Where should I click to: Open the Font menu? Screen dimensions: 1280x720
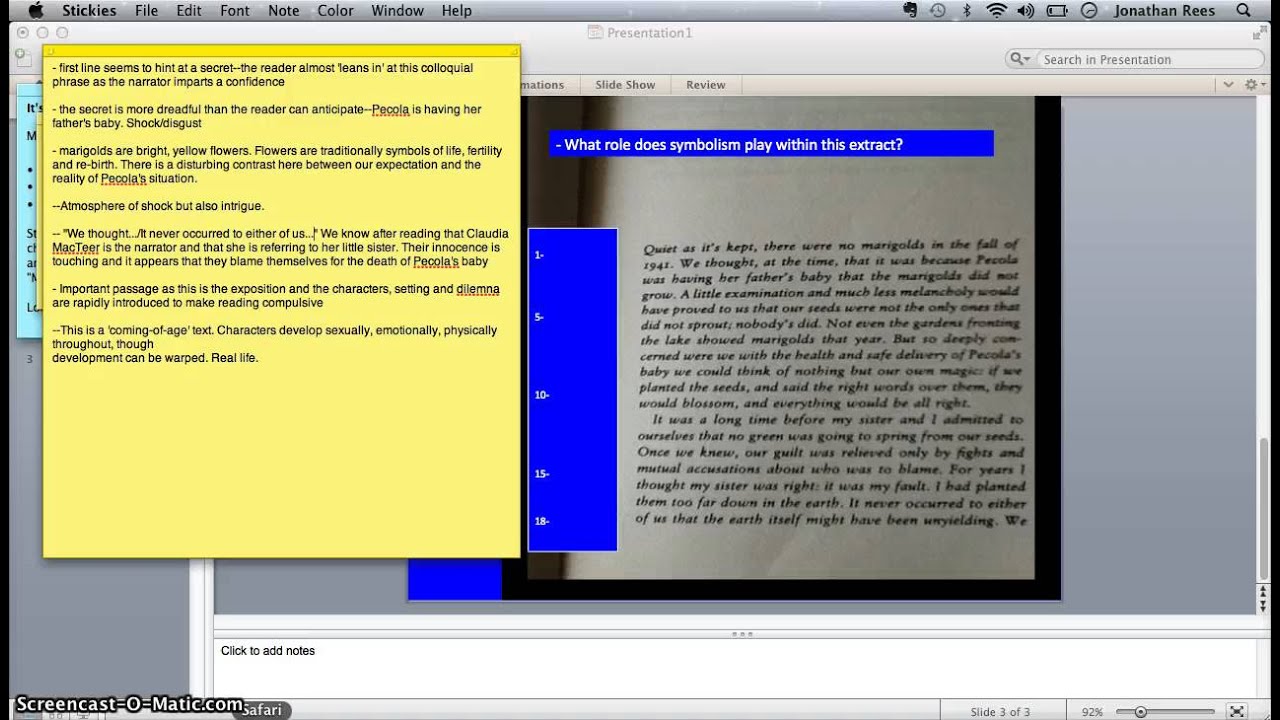coord(235,11)
